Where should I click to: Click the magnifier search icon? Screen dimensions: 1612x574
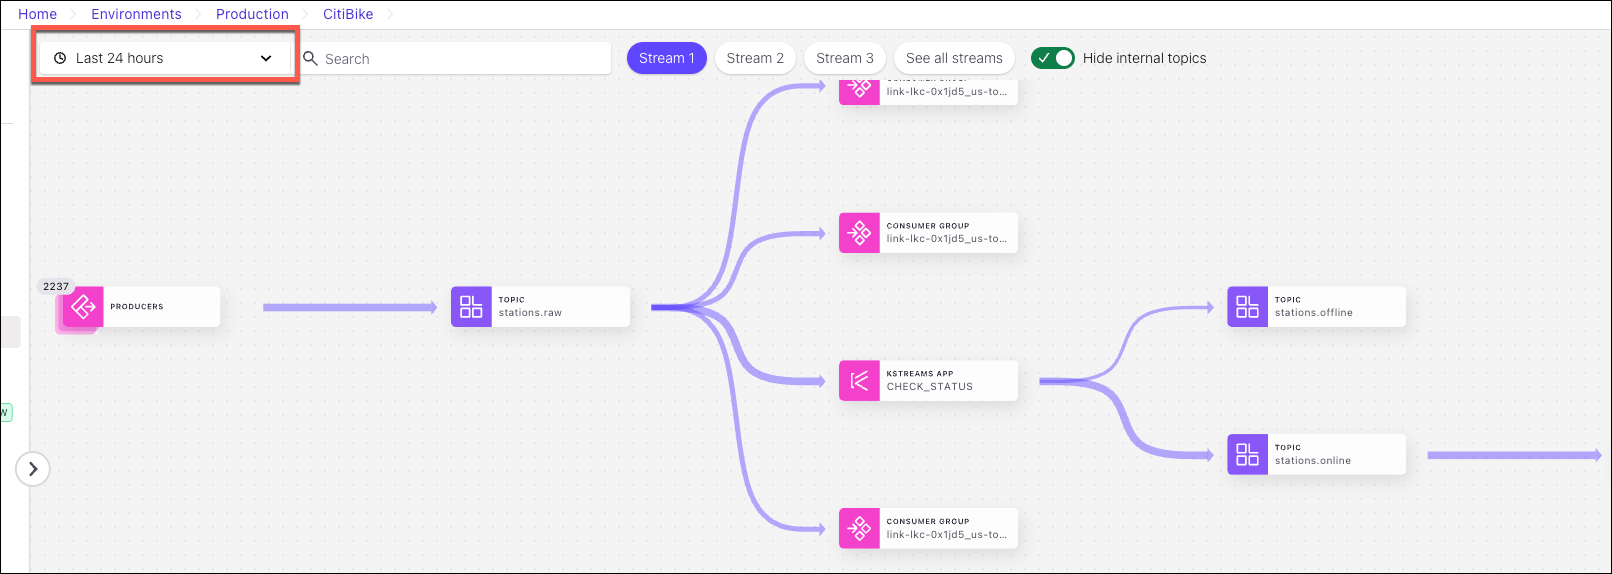pyautogui.click(x=311, y=59)
